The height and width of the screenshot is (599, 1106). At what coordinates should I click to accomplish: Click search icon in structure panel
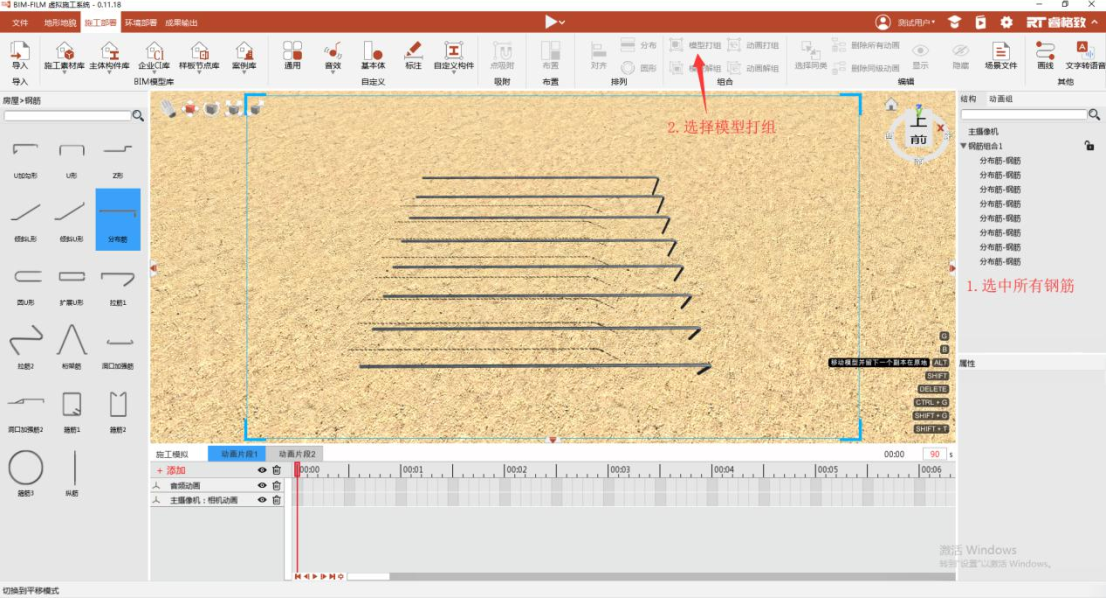pos(1094,114)
